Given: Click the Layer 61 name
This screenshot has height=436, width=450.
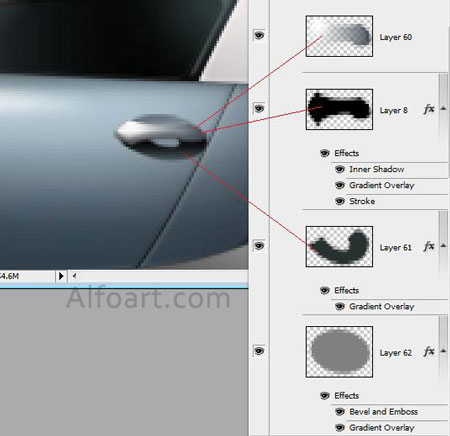Looking at the screenshot, I should [x=396, y=248].
